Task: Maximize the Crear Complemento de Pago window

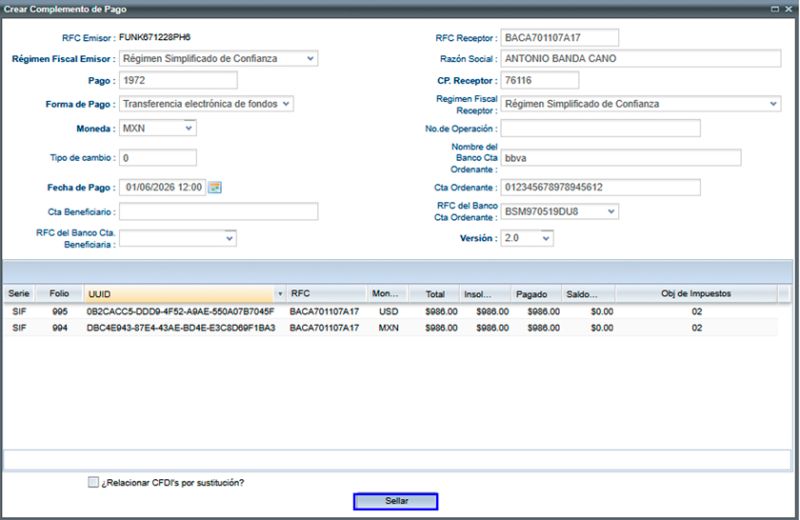Action: point(774,9)
